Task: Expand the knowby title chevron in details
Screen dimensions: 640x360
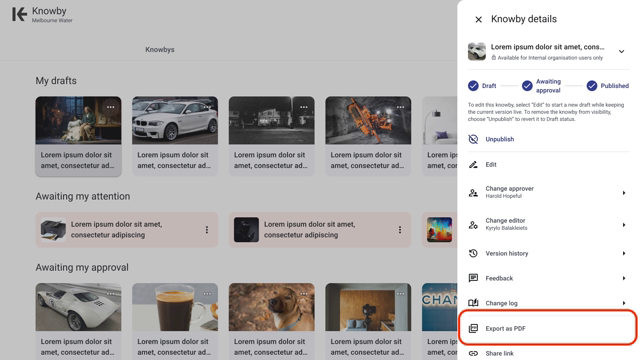Action: [x=621, y=51]
